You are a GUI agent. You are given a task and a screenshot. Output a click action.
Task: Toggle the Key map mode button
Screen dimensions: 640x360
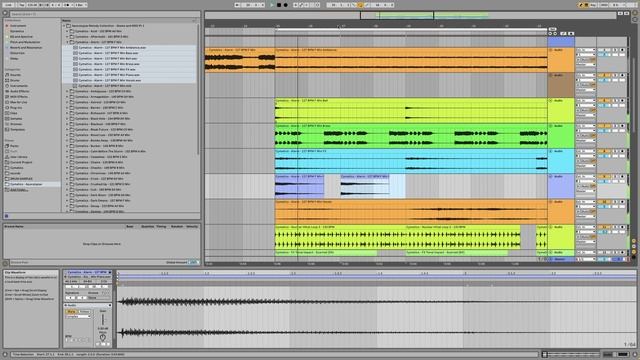[x=593, y=5]
